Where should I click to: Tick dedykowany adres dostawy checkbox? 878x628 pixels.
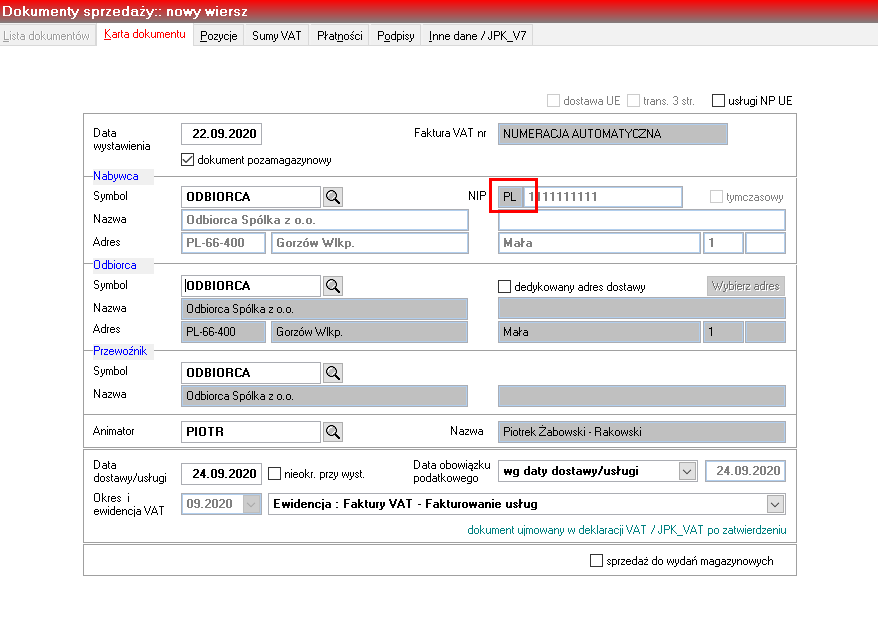(x=504, y=287)
